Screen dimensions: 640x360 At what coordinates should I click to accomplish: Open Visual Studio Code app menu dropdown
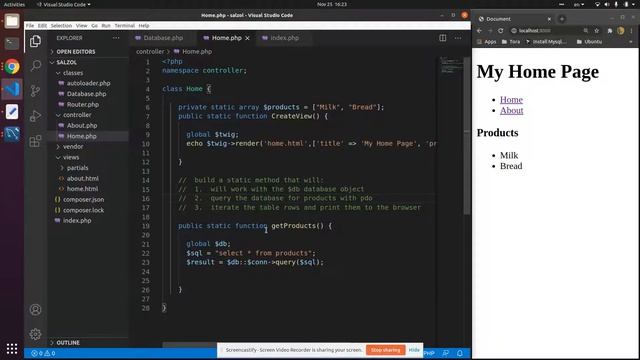click(x=64, y=4)
